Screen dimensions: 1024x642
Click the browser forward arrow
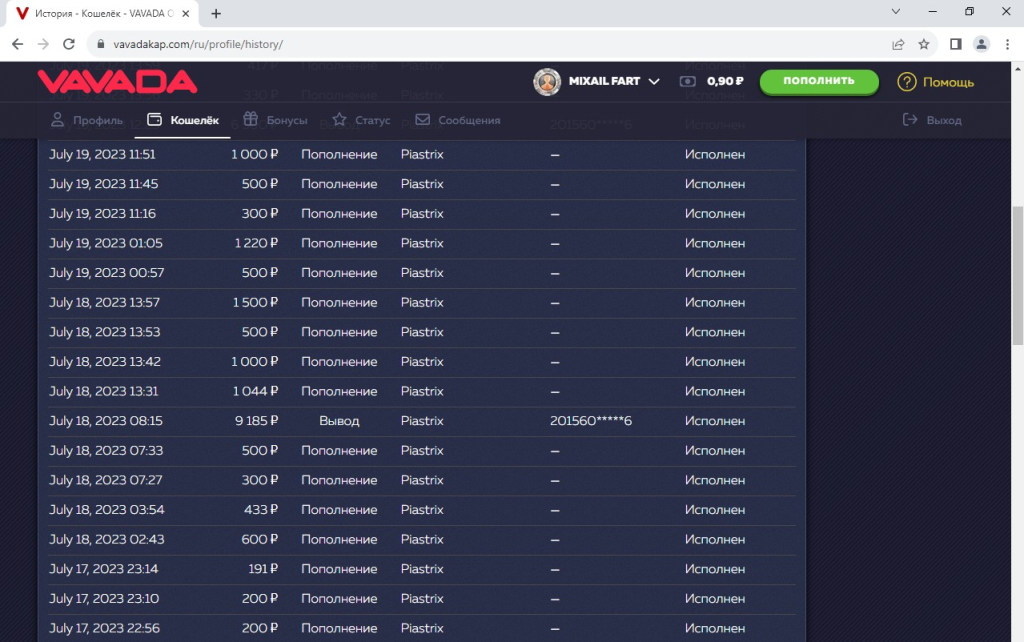(x=43, y=44)
